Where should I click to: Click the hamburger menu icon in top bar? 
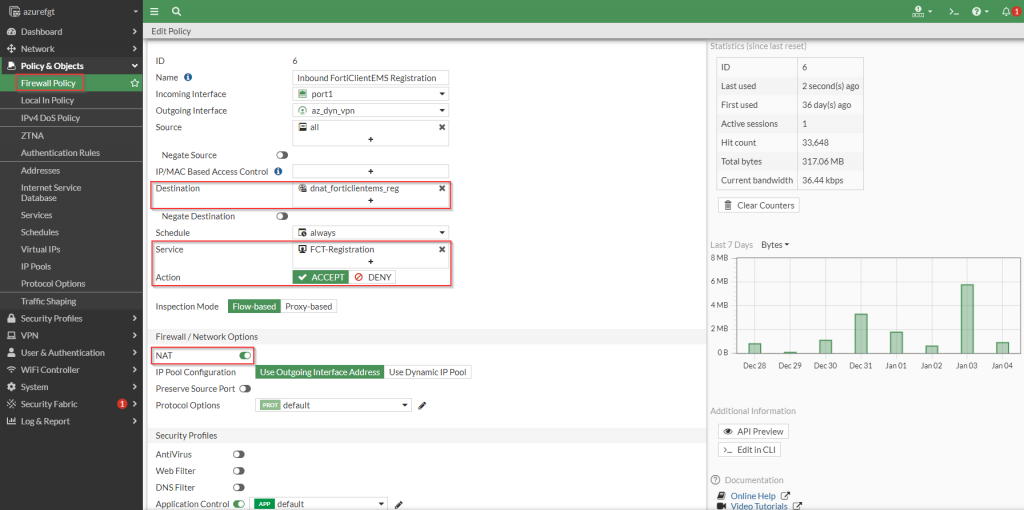click(x=154, y=11)
